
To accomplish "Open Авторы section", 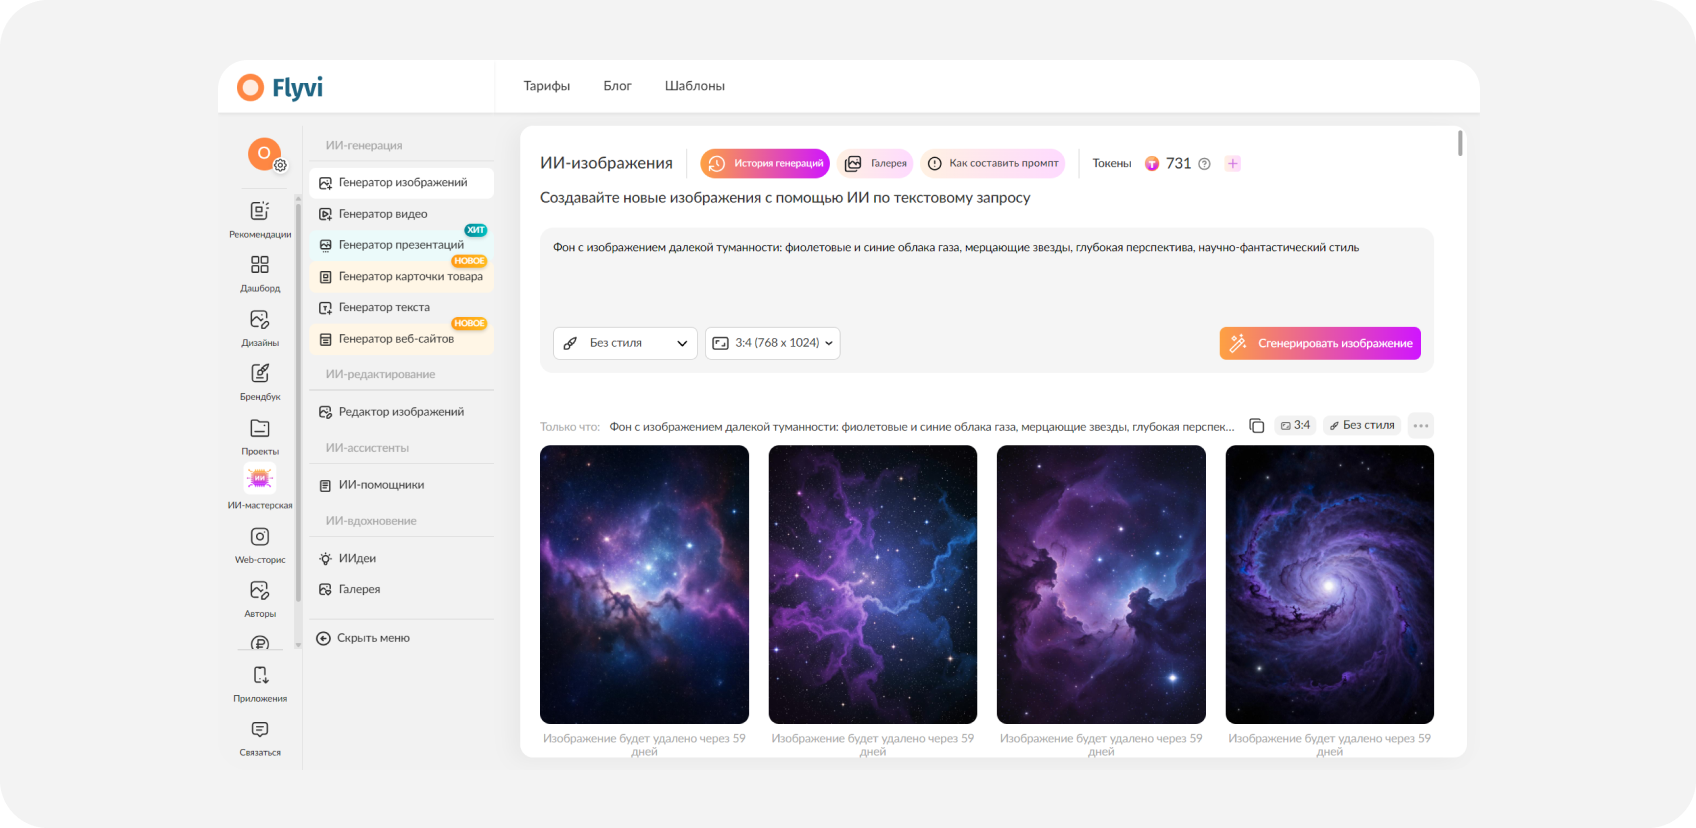I will pos(260,600).
